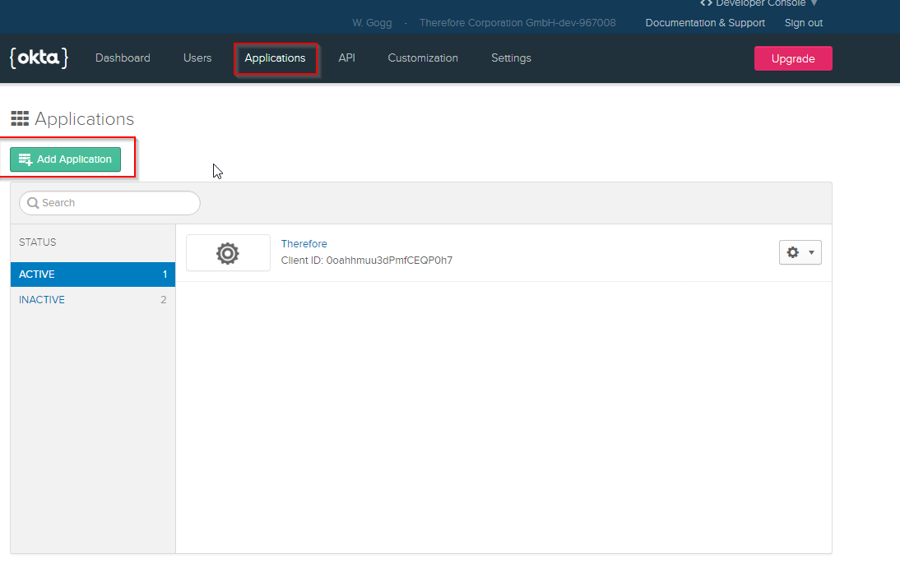Click the search magnifier icon
Screen dimensions: 900x572
pyautogui.click(x=33, y=203)
